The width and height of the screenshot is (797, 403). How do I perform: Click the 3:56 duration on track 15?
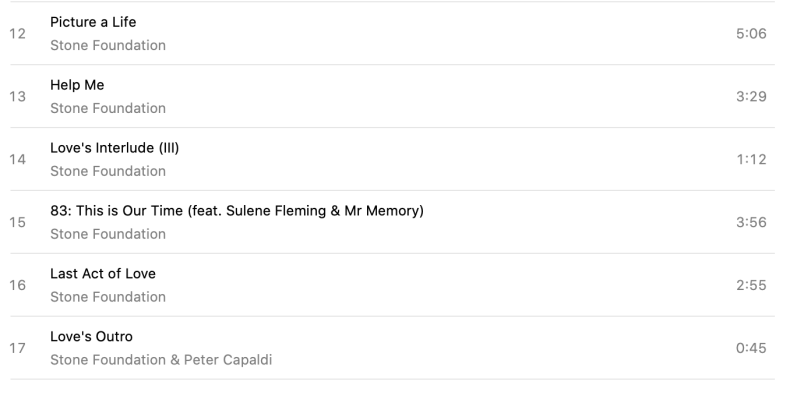(x=750, y=223)
